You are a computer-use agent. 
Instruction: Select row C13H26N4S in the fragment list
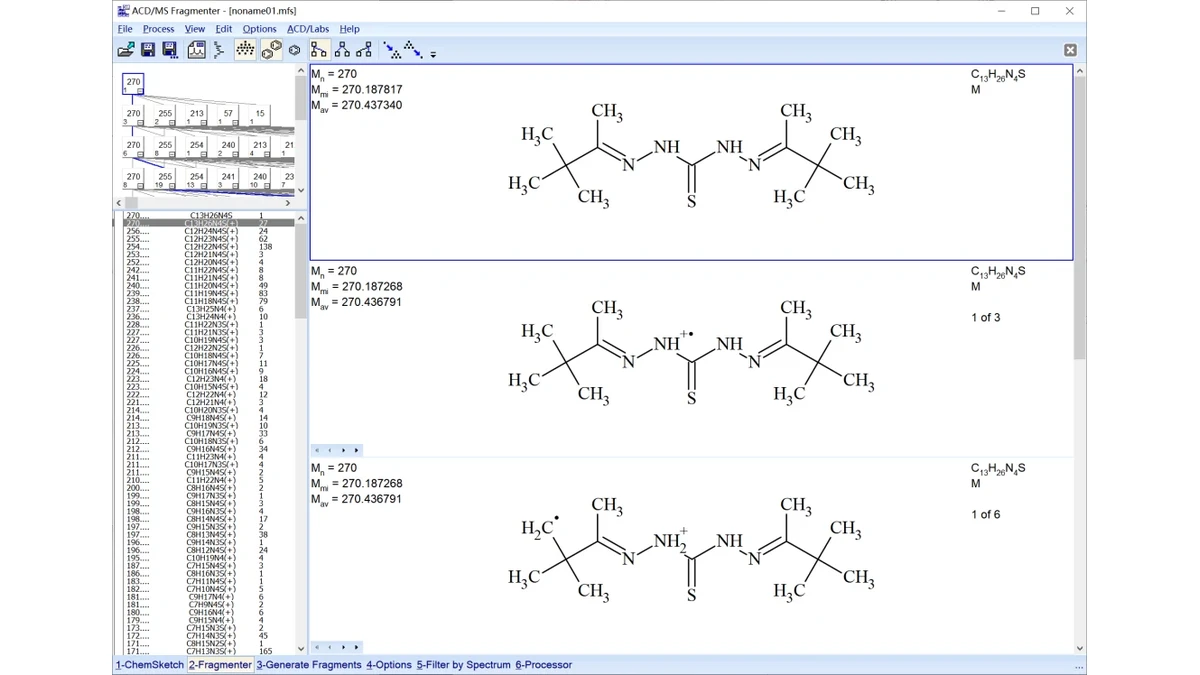[208, 215]
